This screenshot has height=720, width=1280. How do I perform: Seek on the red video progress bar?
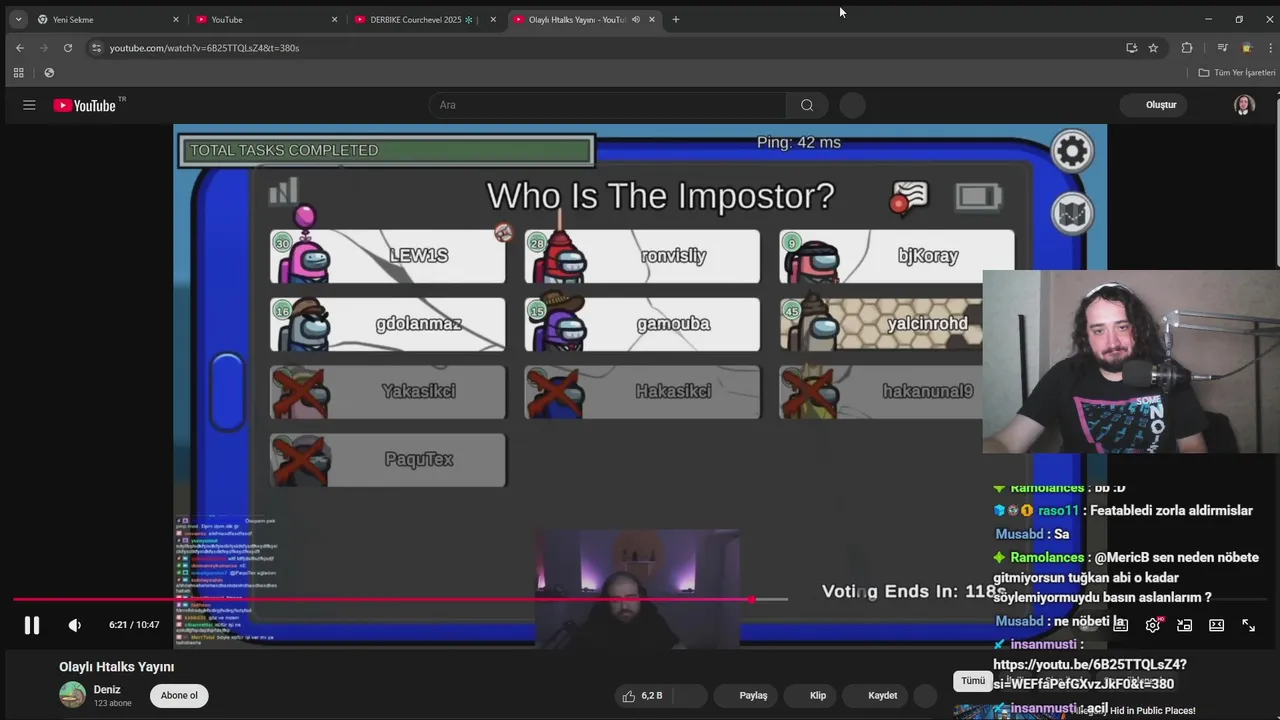pos(400,599)
